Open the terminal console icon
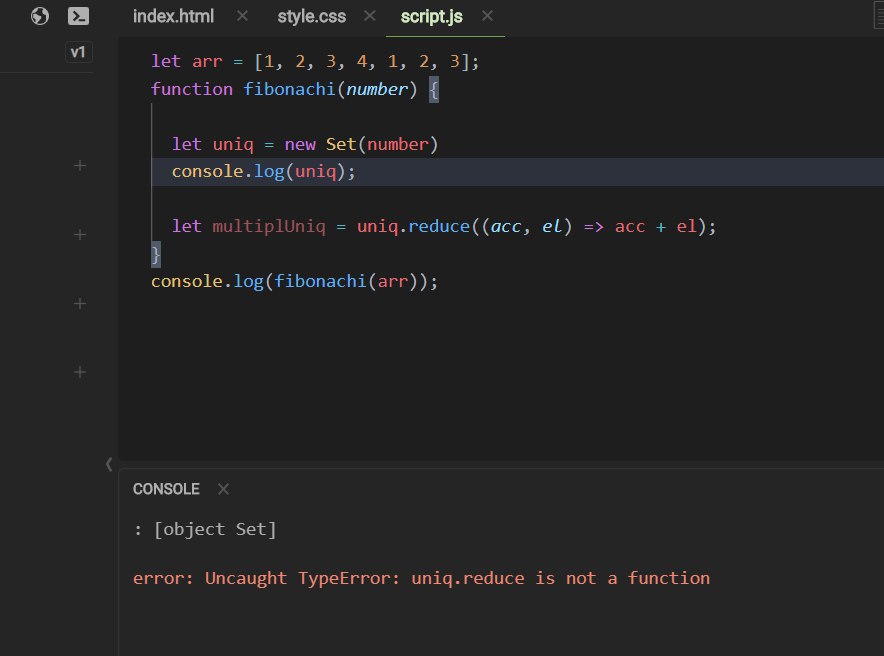The width and height of the screenshot is (884, 656). pos(78,16)
